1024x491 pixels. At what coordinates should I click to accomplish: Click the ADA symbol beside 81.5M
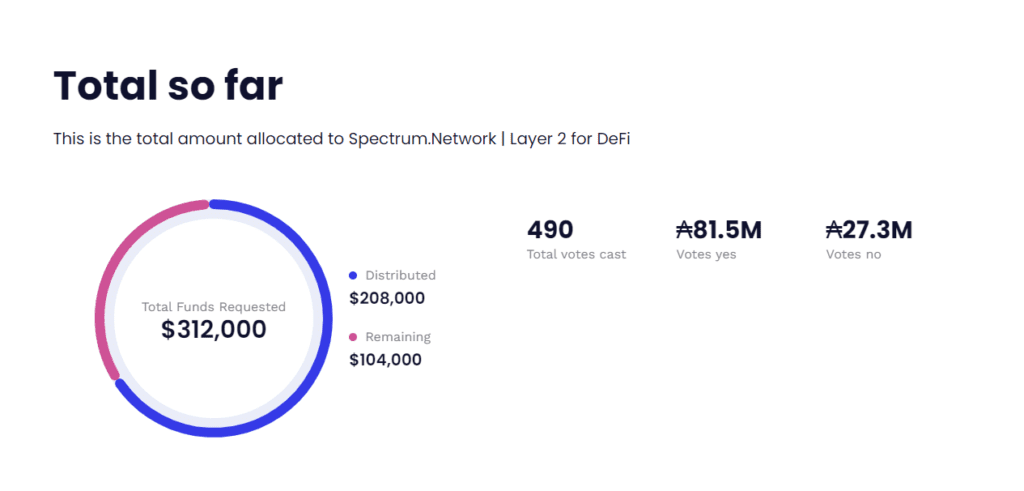(x=684, y=230)
